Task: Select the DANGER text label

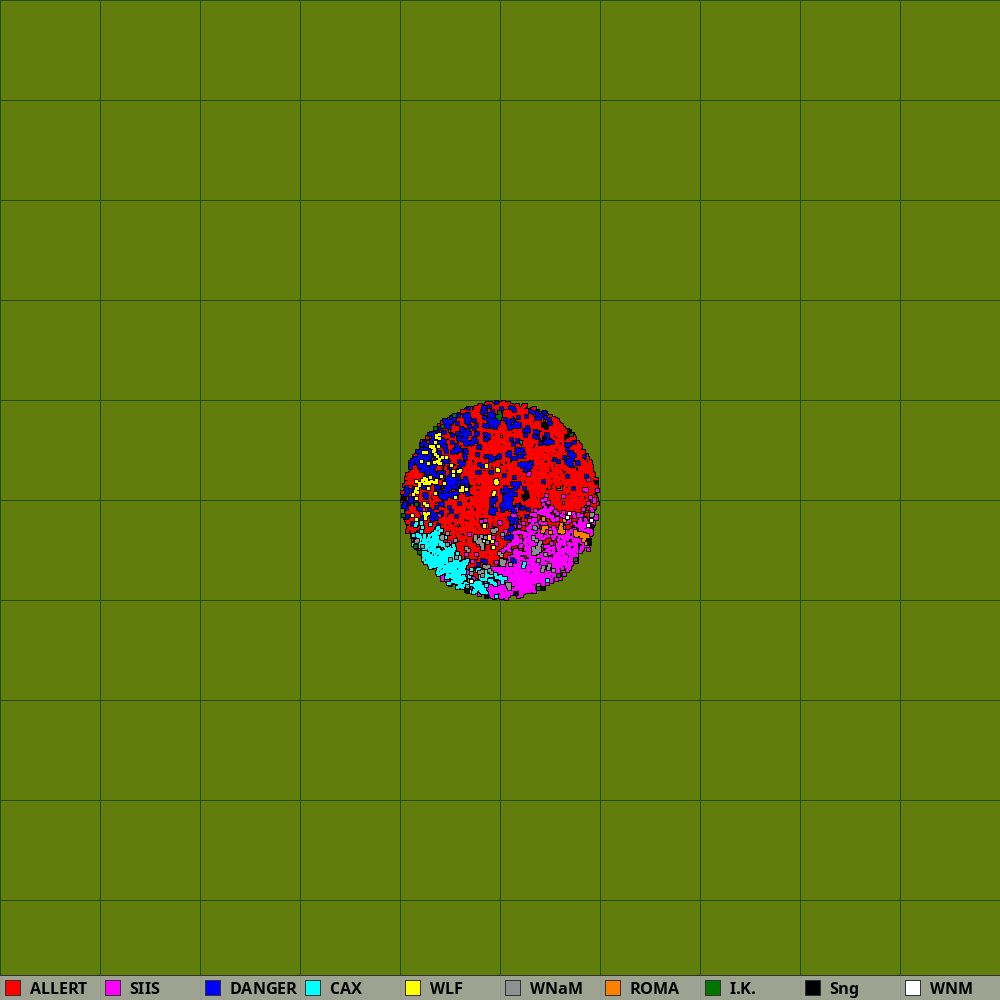Action: point(263,988)
